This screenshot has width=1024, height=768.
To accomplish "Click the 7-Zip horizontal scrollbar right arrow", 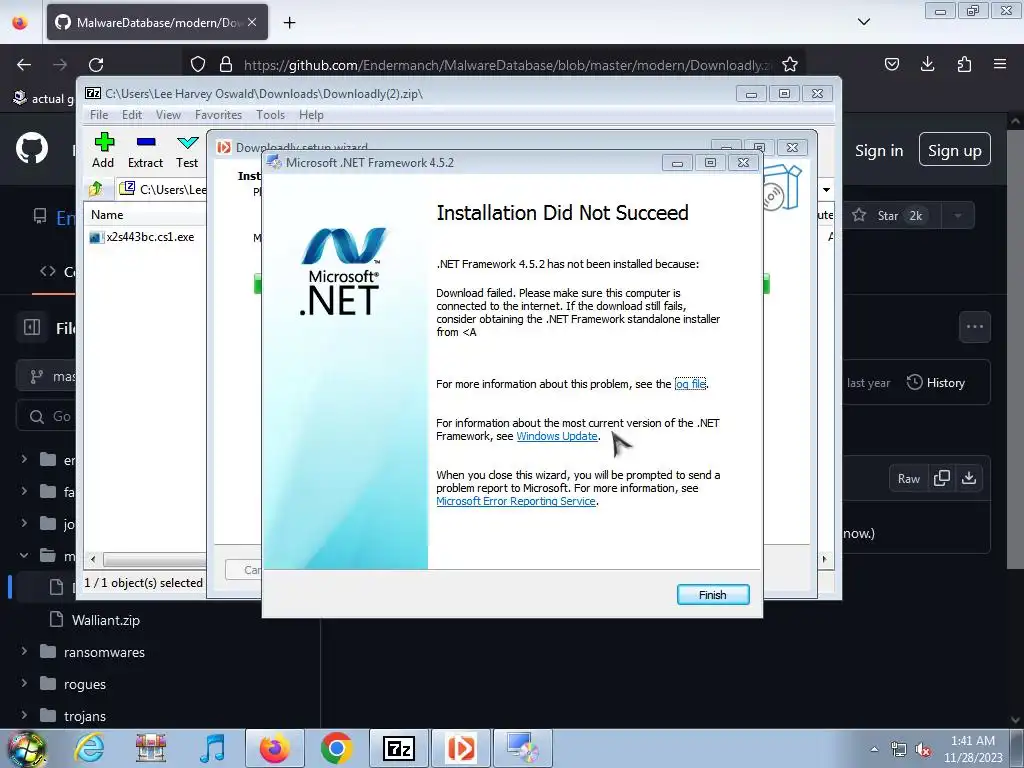I will click(x=824, y=560).
